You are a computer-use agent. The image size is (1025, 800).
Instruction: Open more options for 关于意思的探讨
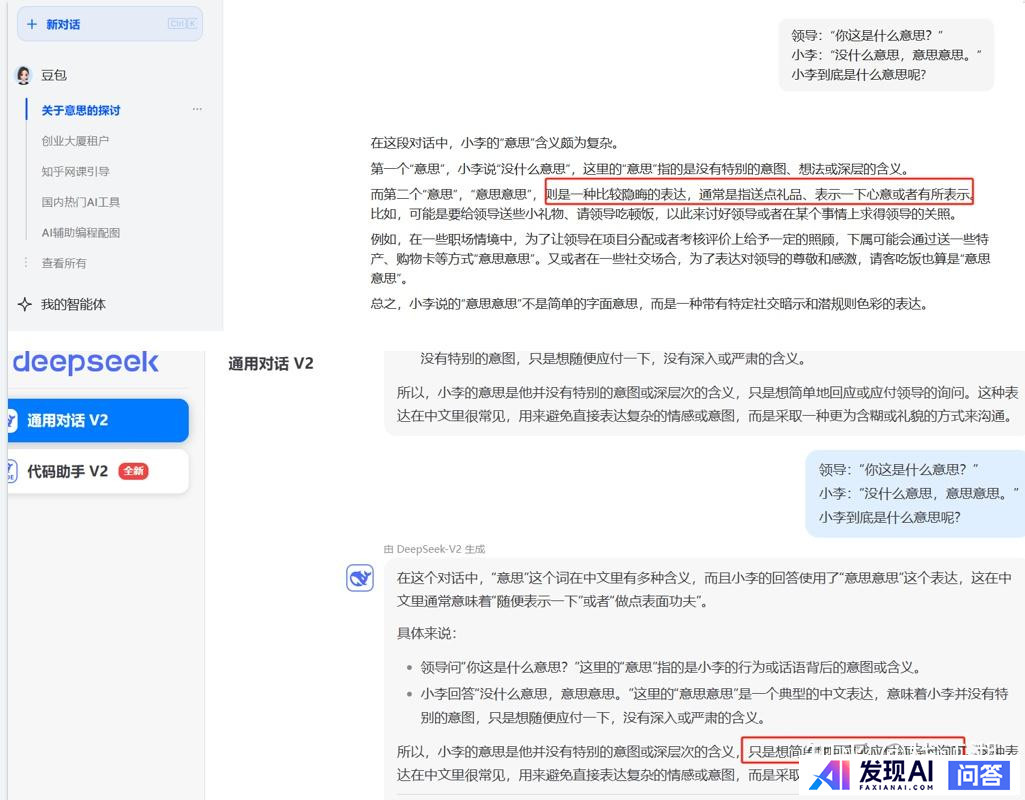(197, 110)
